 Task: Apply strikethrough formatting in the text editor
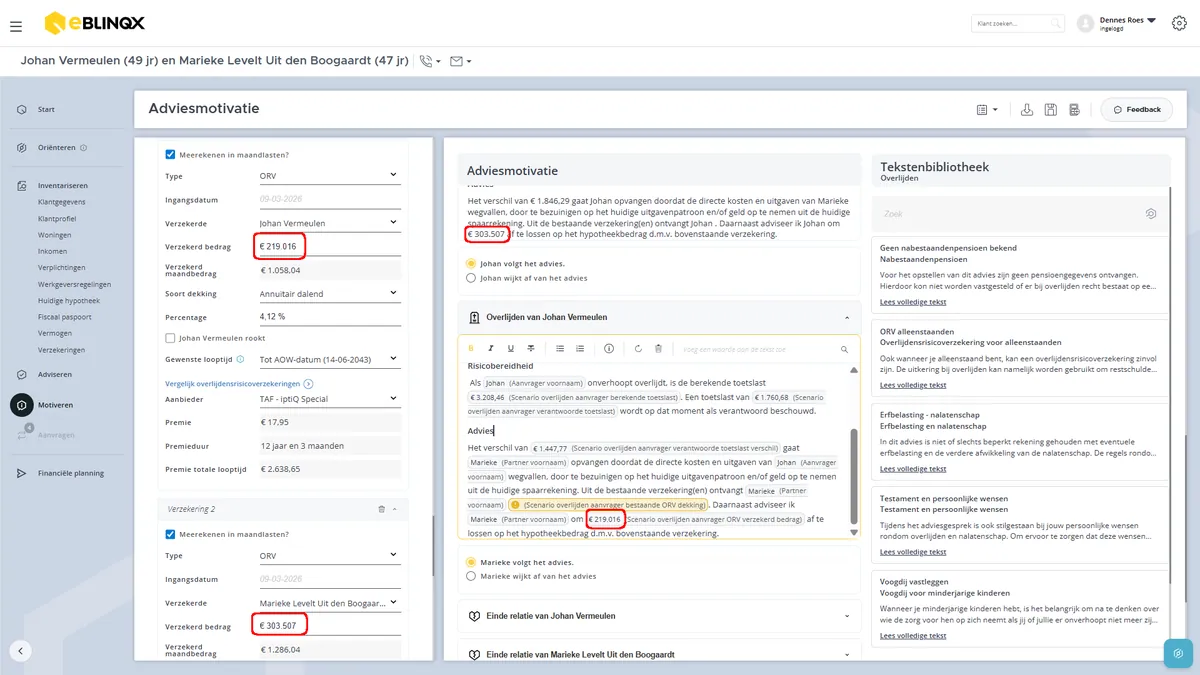click(x=530, y=348)
